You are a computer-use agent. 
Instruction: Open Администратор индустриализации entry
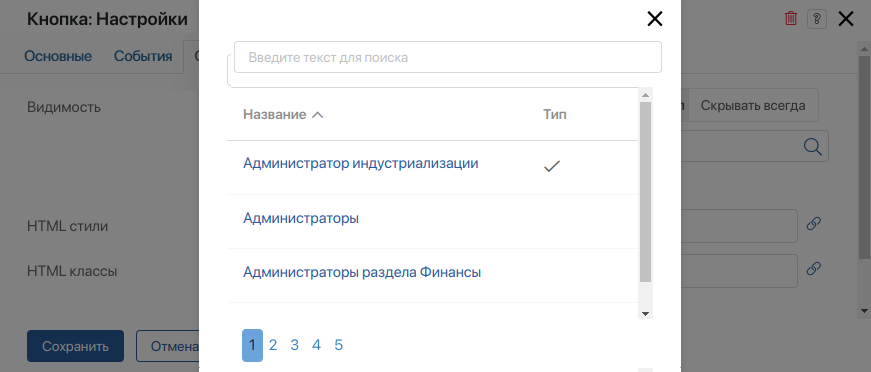coord(361,164)
